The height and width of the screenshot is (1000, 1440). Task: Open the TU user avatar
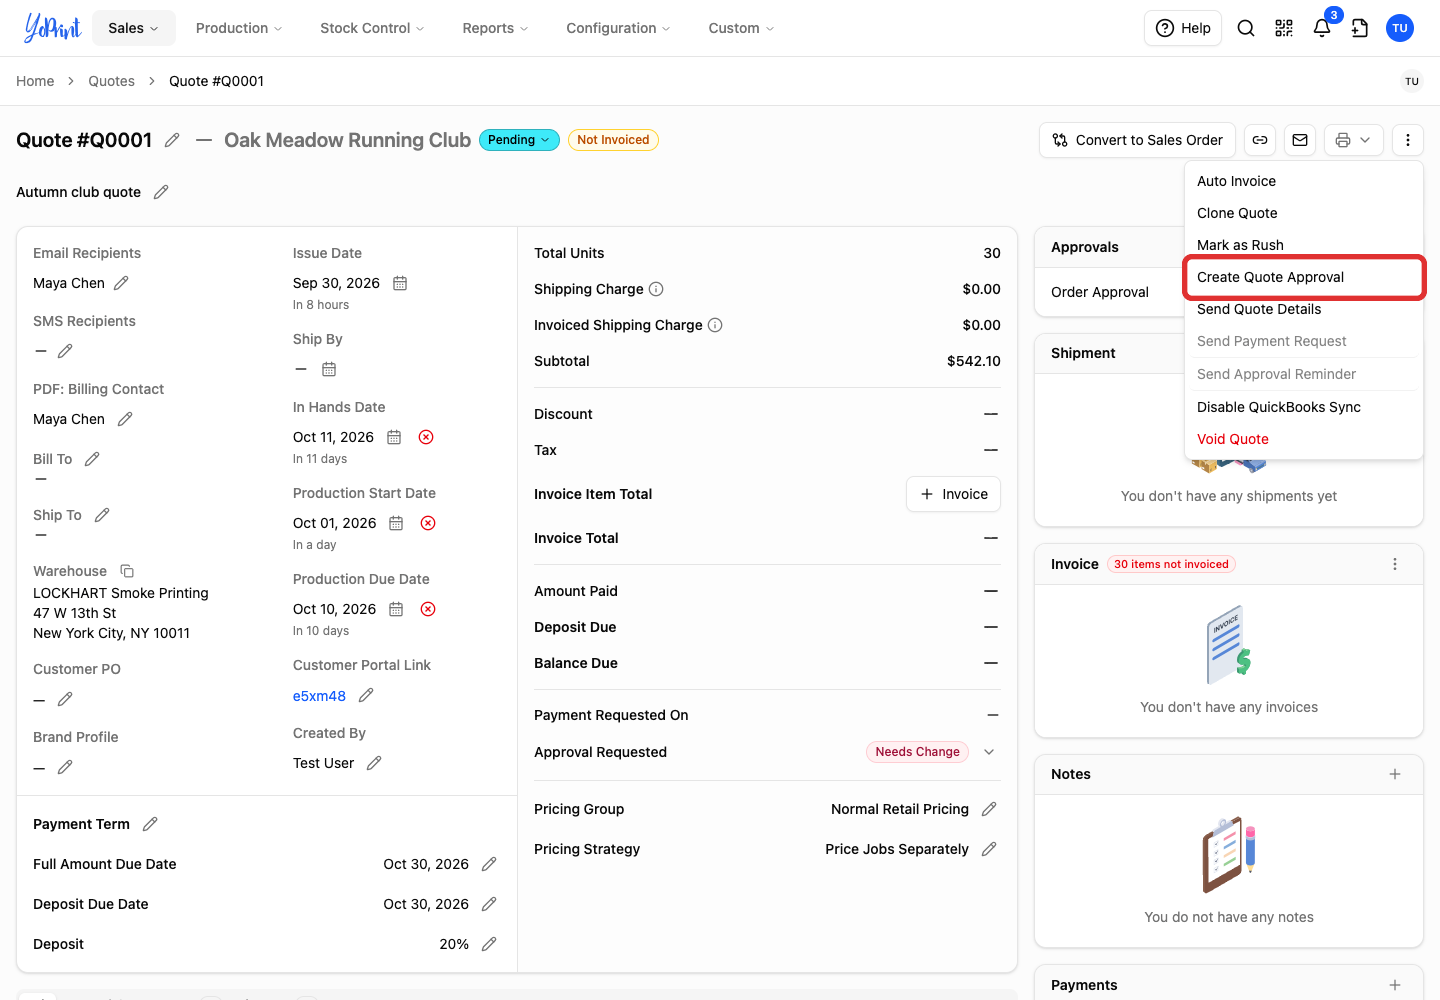click(1400, 28)
